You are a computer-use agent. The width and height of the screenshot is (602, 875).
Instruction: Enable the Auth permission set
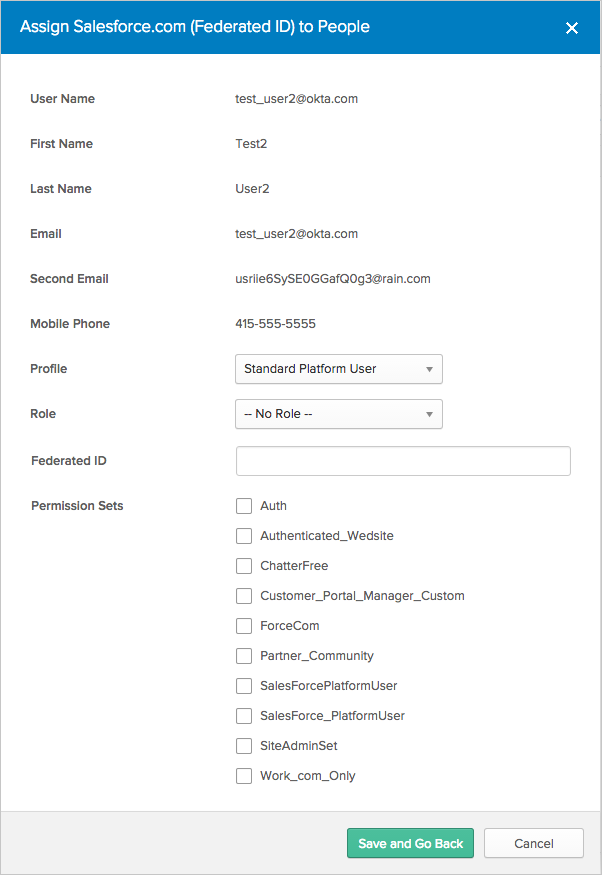(x=244, y=506)
